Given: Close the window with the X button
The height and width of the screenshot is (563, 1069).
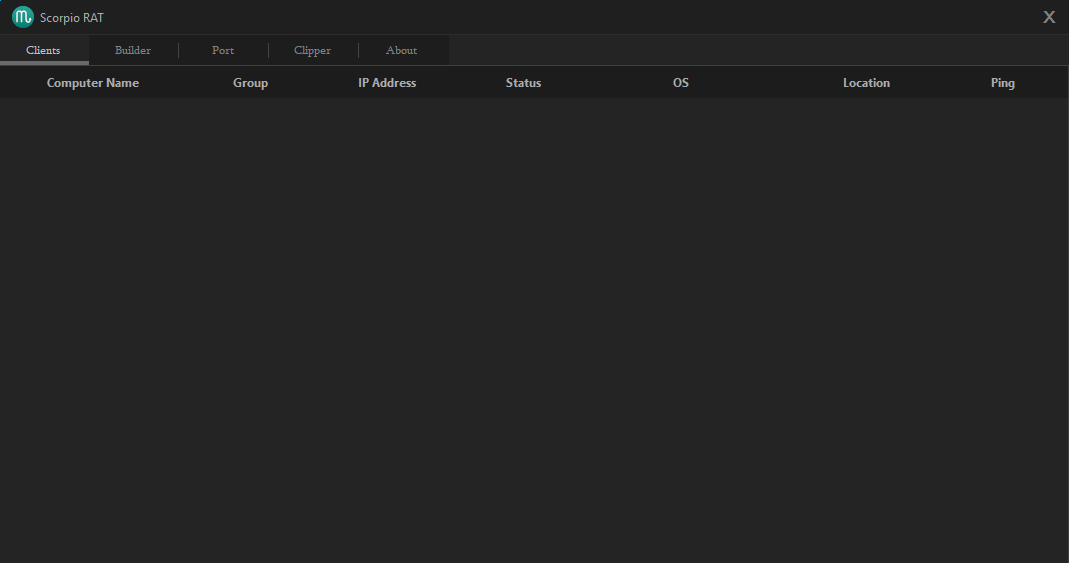Looking at the screenshot, I should click(x=1049, y=17).
